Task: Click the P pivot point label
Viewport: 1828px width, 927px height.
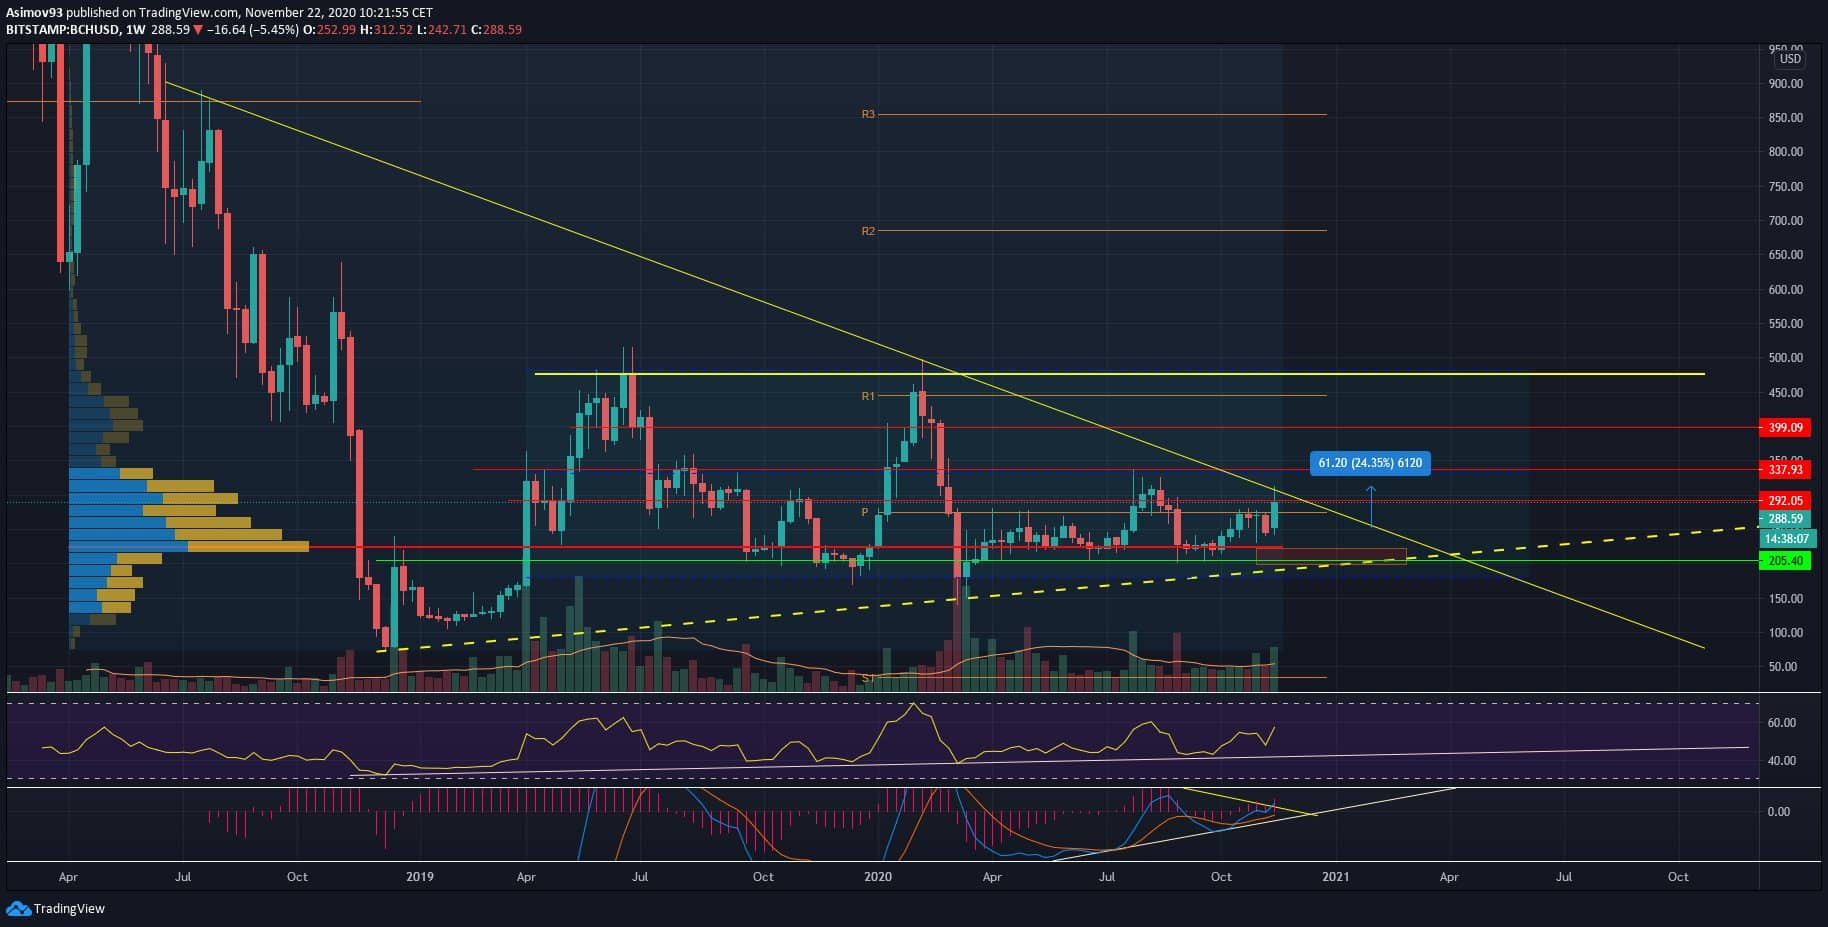Action: pos(865,512)
